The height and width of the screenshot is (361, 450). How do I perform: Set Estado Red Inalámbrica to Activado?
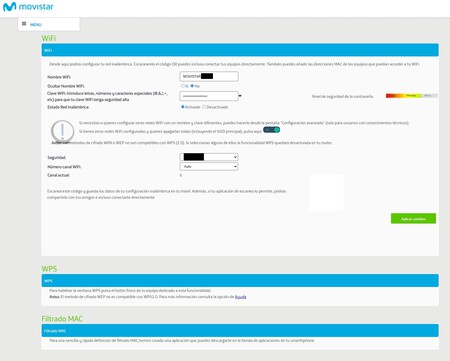183,107
